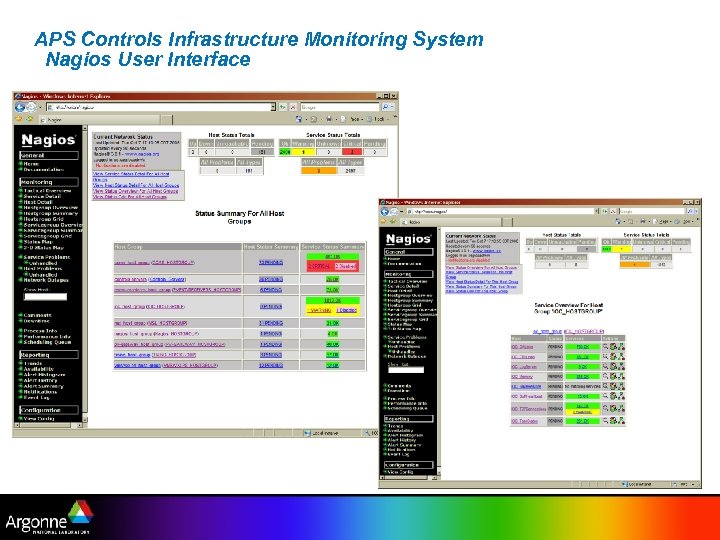
Task: Open the Tools menu in the left browser toolbar
Action: click(379, 119)
